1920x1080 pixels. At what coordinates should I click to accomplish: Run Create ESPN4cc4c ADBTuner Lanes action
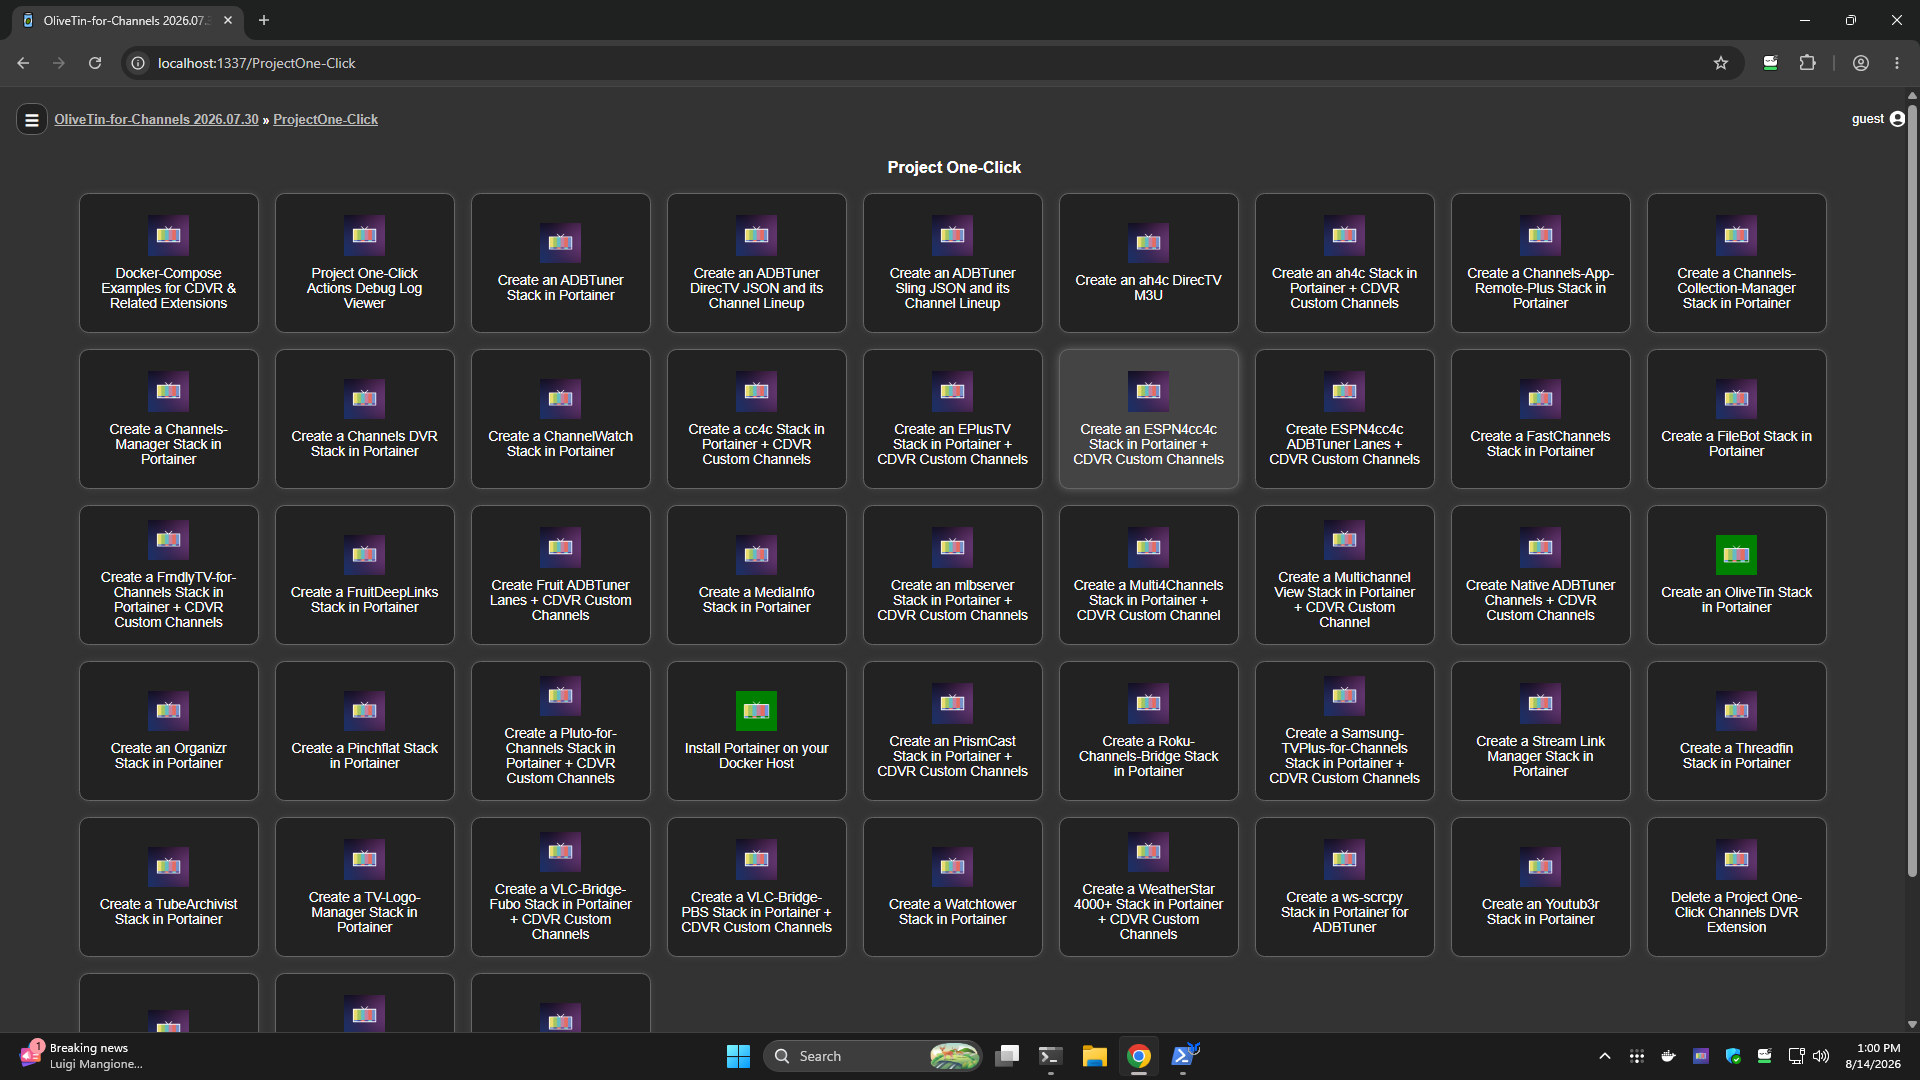coord(1345,419)
